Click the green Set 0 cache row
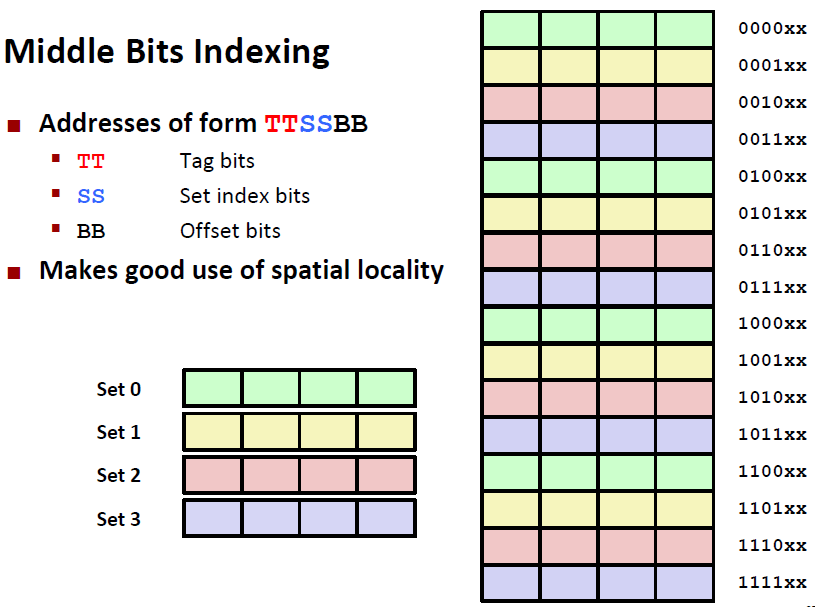The image size is (815, 607). point(299,388)
